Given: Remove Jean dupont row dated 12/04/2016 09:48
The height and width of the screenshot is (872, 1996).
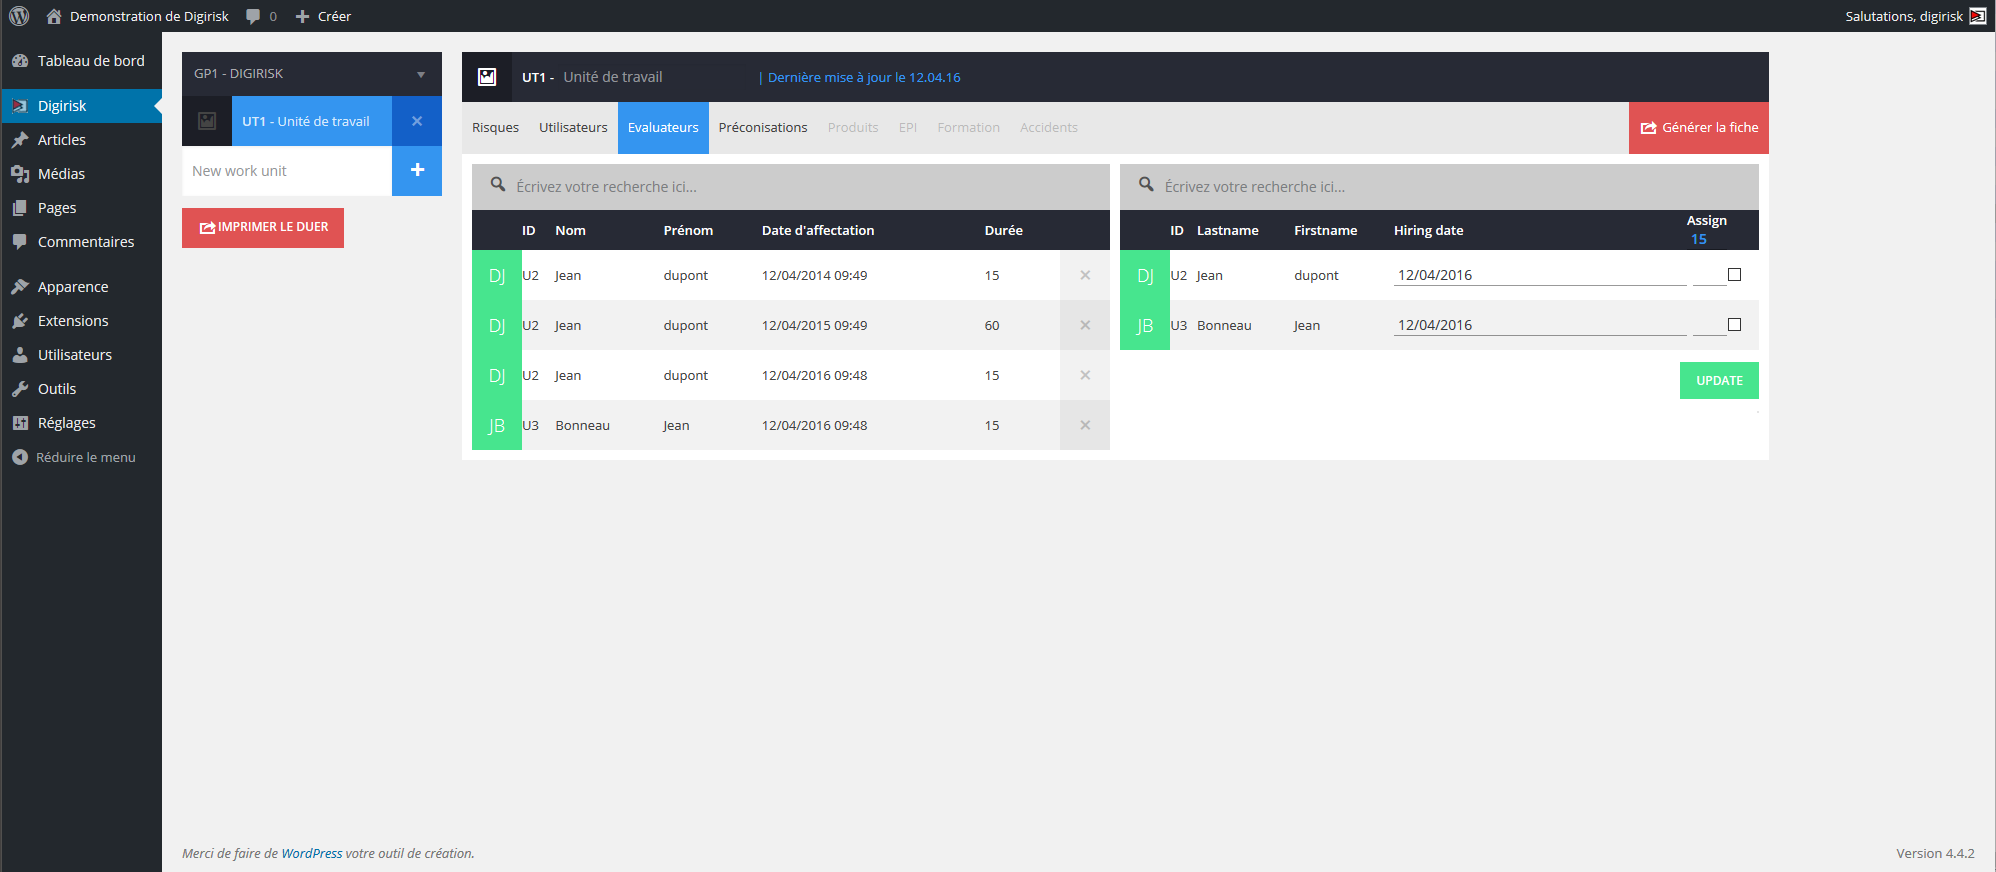Looking at the screenshot, I should click(1085, 375).
